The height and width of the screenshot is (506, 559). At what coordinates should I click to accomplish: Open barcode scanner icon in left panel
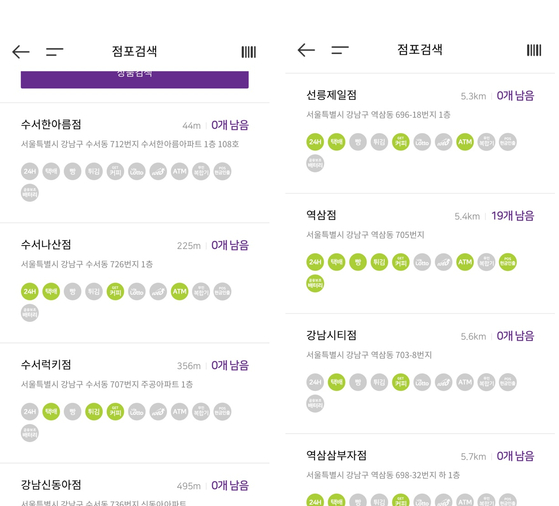tap(248, 52)
